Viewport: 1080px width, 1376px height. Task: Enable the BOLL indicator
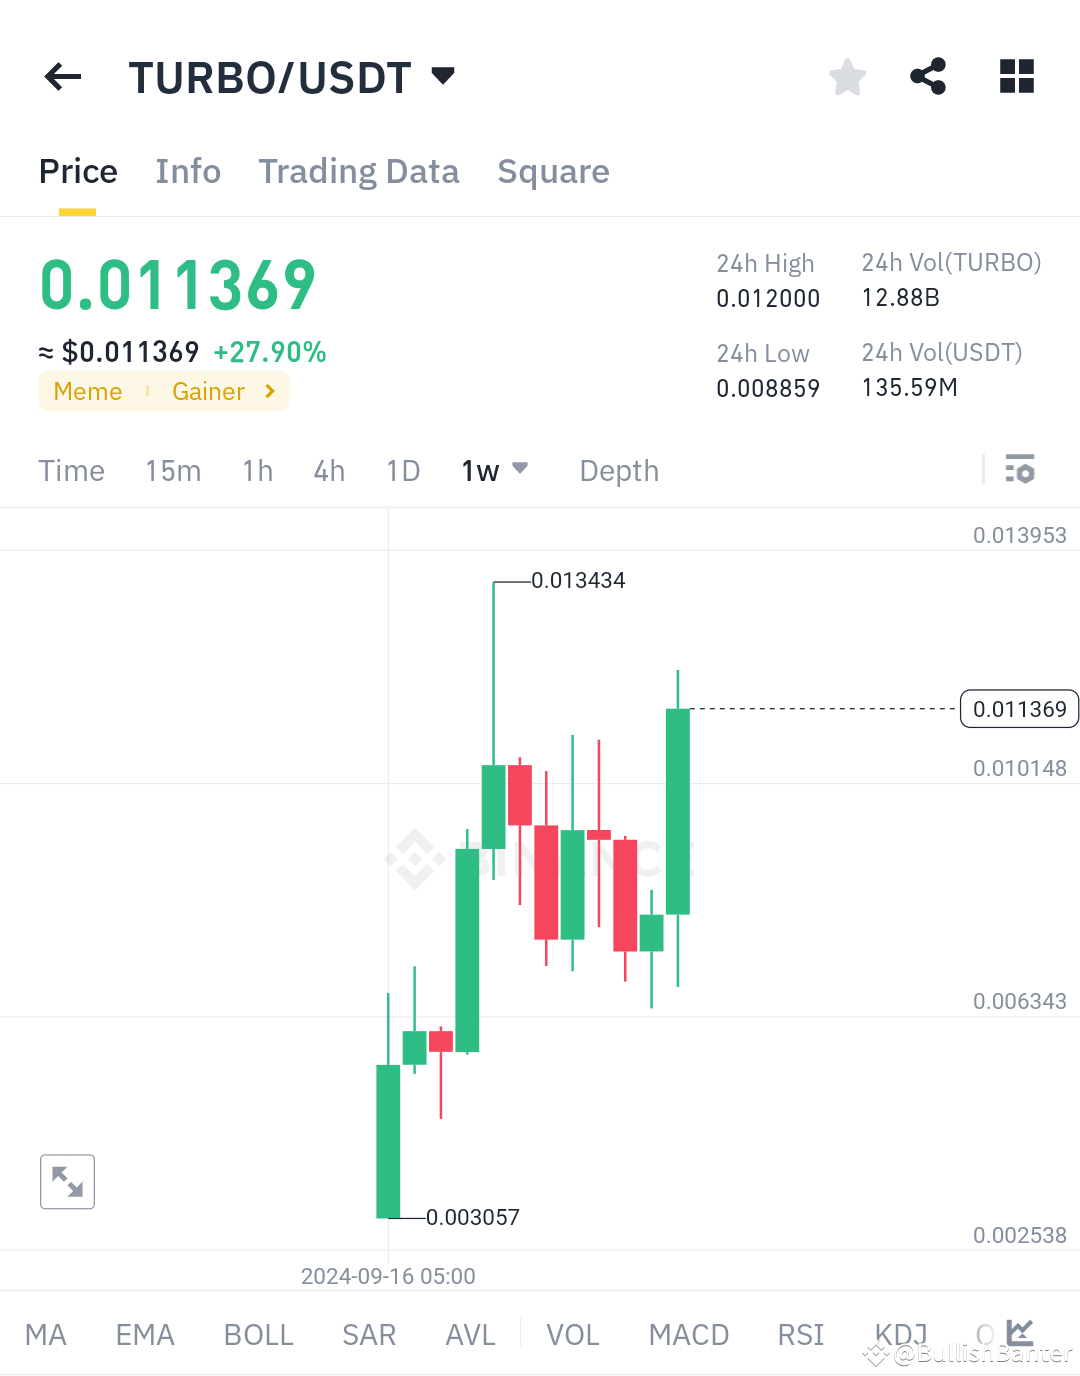258,1333
